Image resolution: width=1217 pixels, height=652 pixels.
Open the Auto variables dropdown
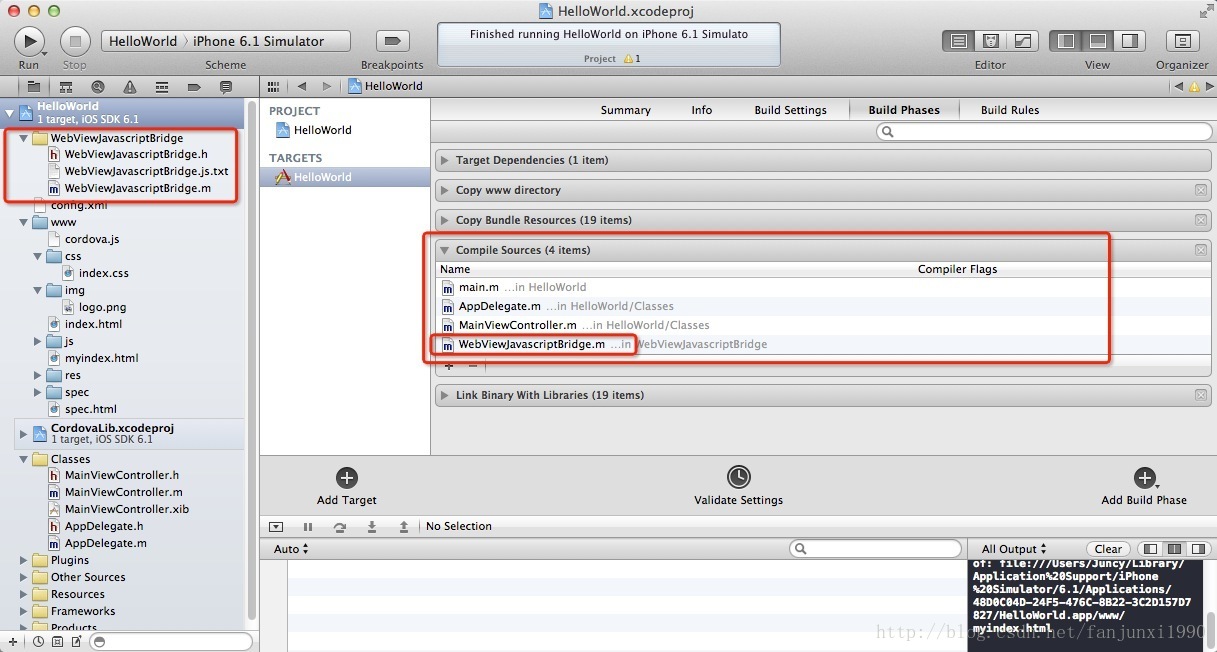coord(291,549)
